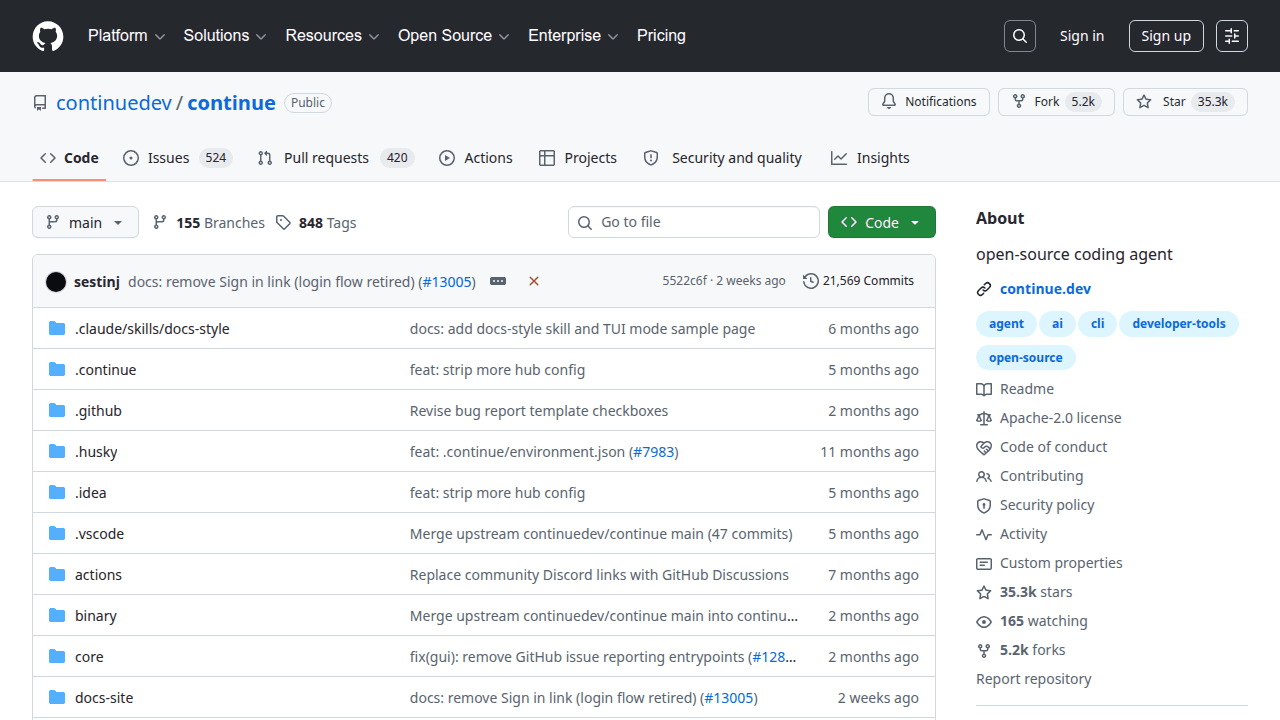Viewport: 1280px width, 720px height.
Task: Switch to the Projects tab
Action: (578, 158)
